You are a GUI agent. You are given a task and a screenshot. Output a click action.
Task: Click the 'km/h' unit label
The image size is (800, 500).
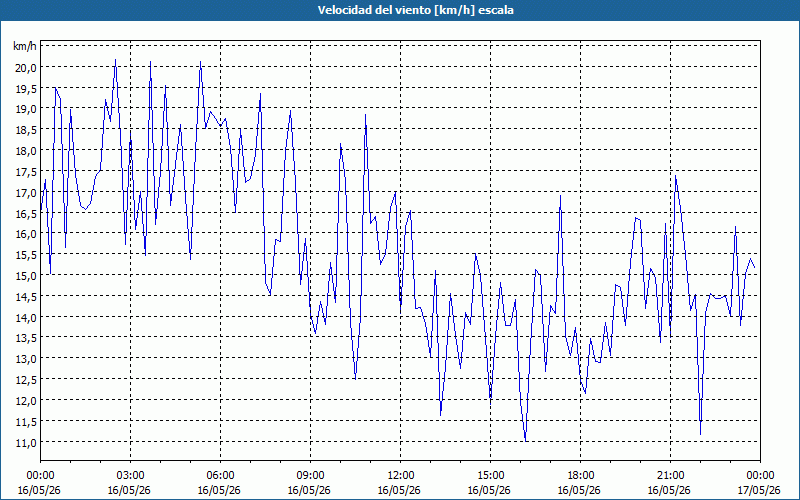coord(25,46)
